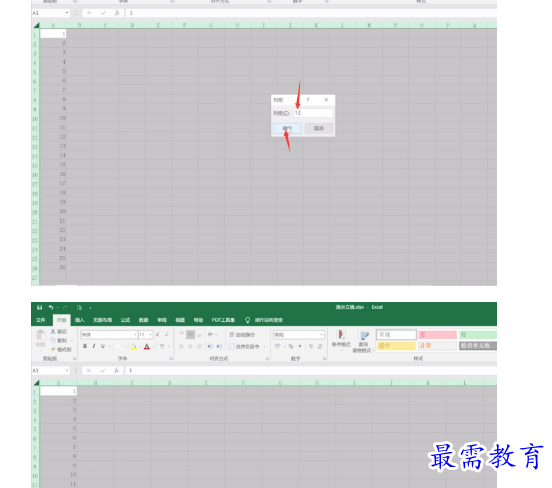
Task: Click the yellow Fill Color bucket
Action: (134, 346)
